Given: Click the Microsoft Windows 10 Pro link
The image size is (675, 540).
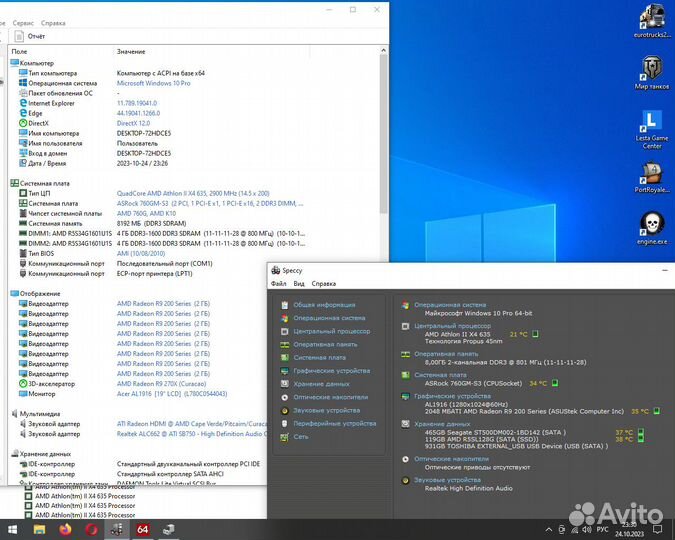Looking at the screenshot, I should (x=153, y=83).
